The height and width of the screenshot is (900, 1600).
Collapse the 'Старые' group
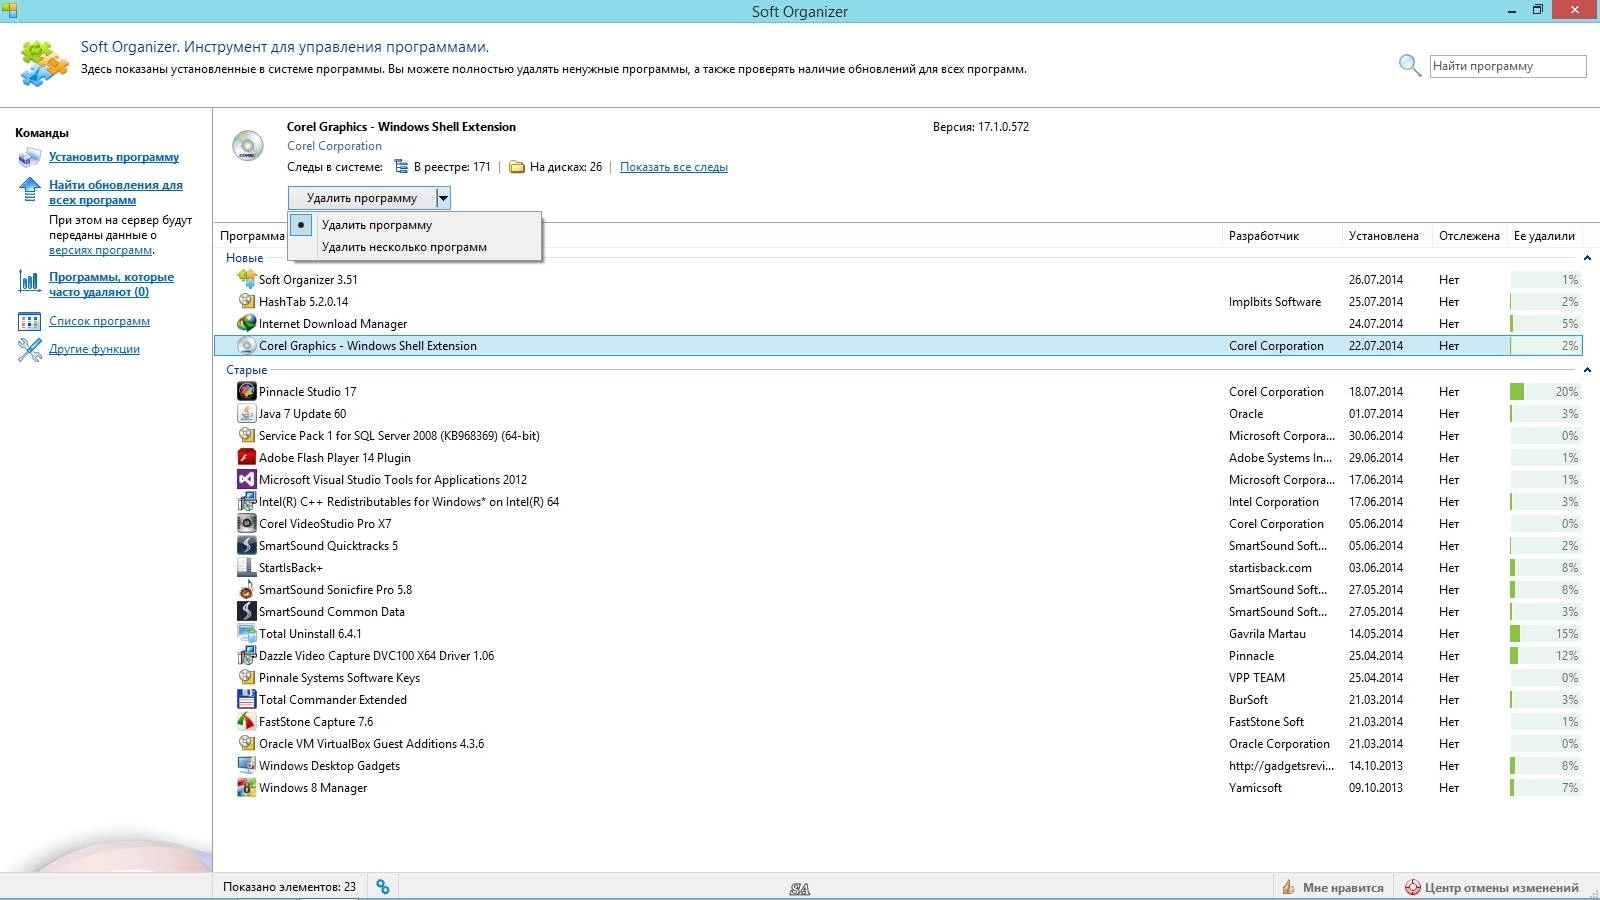pos(1587,370)
